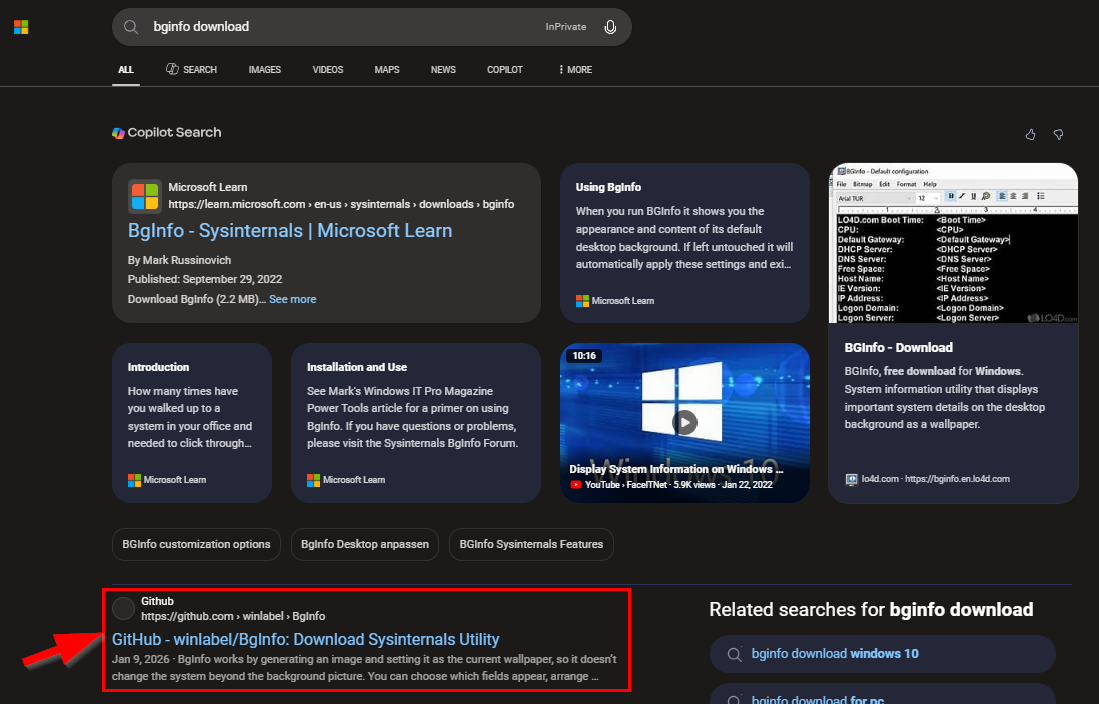Screen dimensions: 1099x704
Task: Open the Images tab
Action: click(264, 70)
